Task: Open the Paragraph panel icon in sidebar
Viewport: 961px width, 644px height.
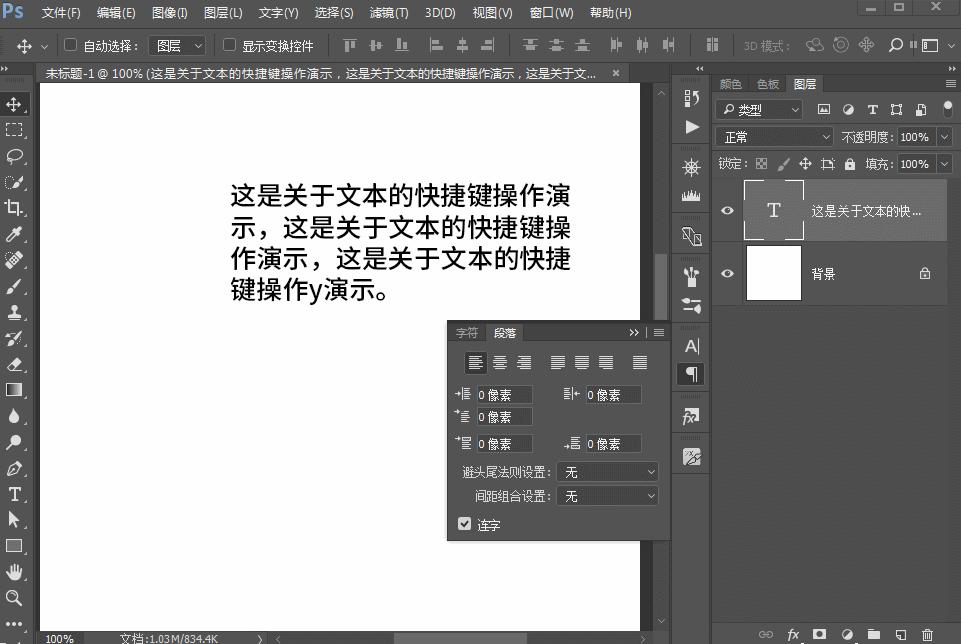Action: pos(691,374)
